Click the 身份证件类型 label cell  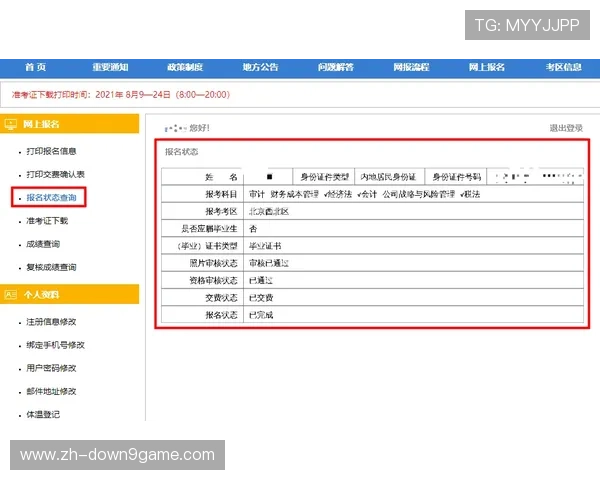click(324, 177)
